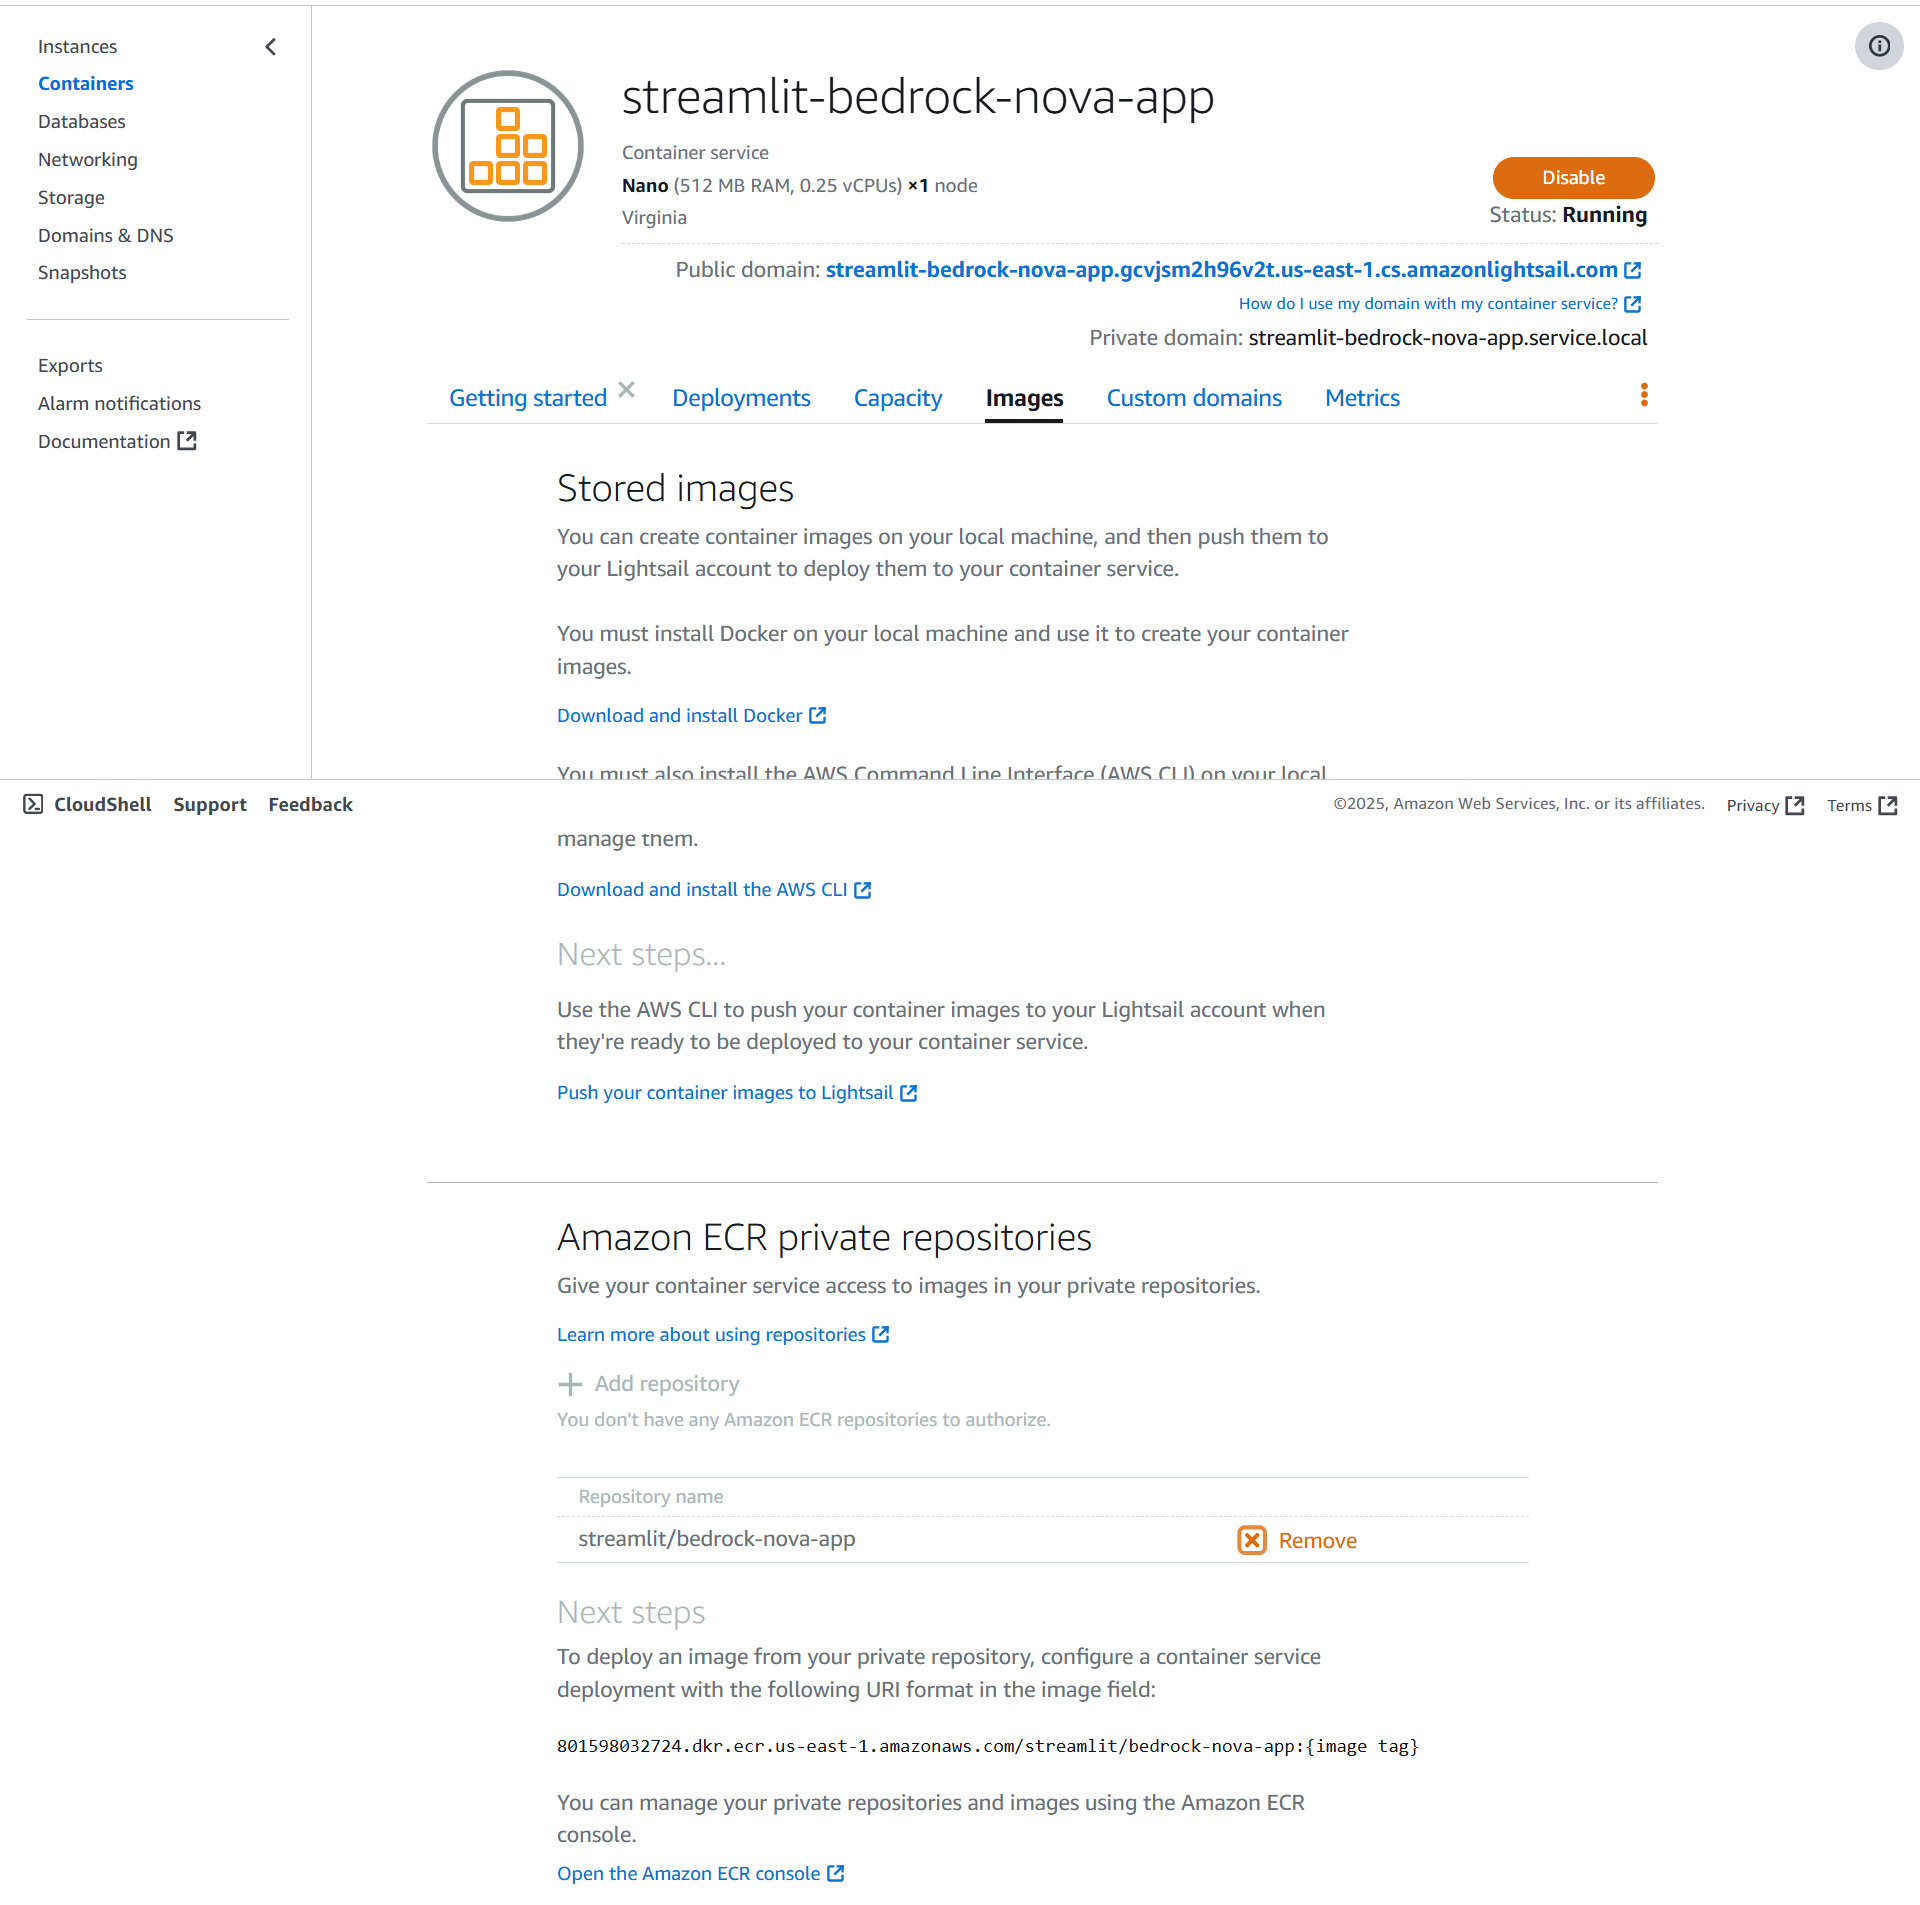Click the external link icon beside public domain
Screen dimensions: 1920x1905
(x=1633, y=270)
